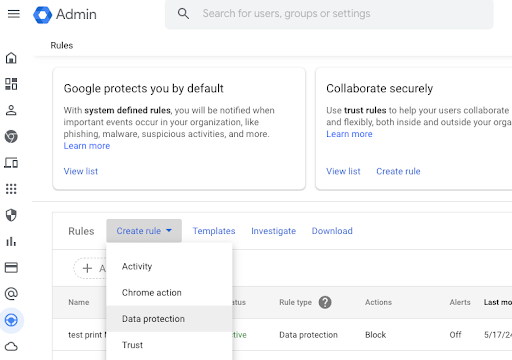Click the Google Admin logo
The width and height of the screenshot is (512, 360).
coord(65,14)
